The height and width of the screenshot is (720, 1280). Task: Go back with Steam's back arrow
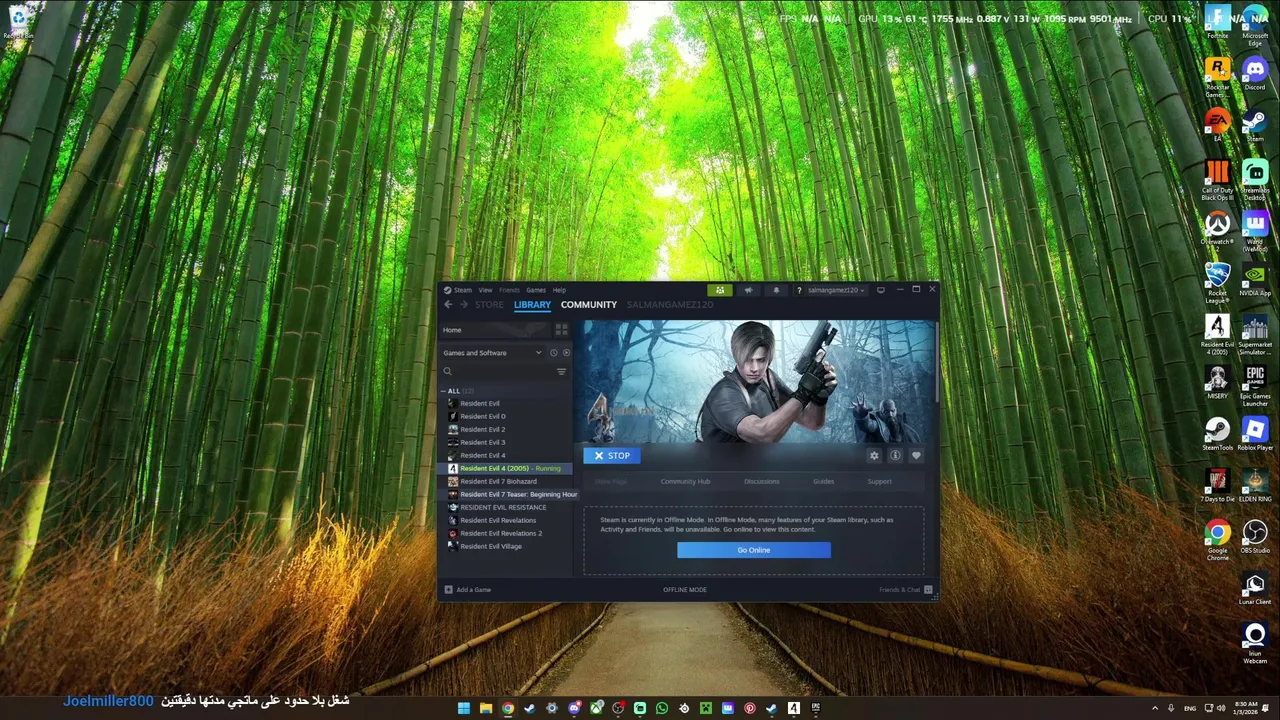[448, 305]
